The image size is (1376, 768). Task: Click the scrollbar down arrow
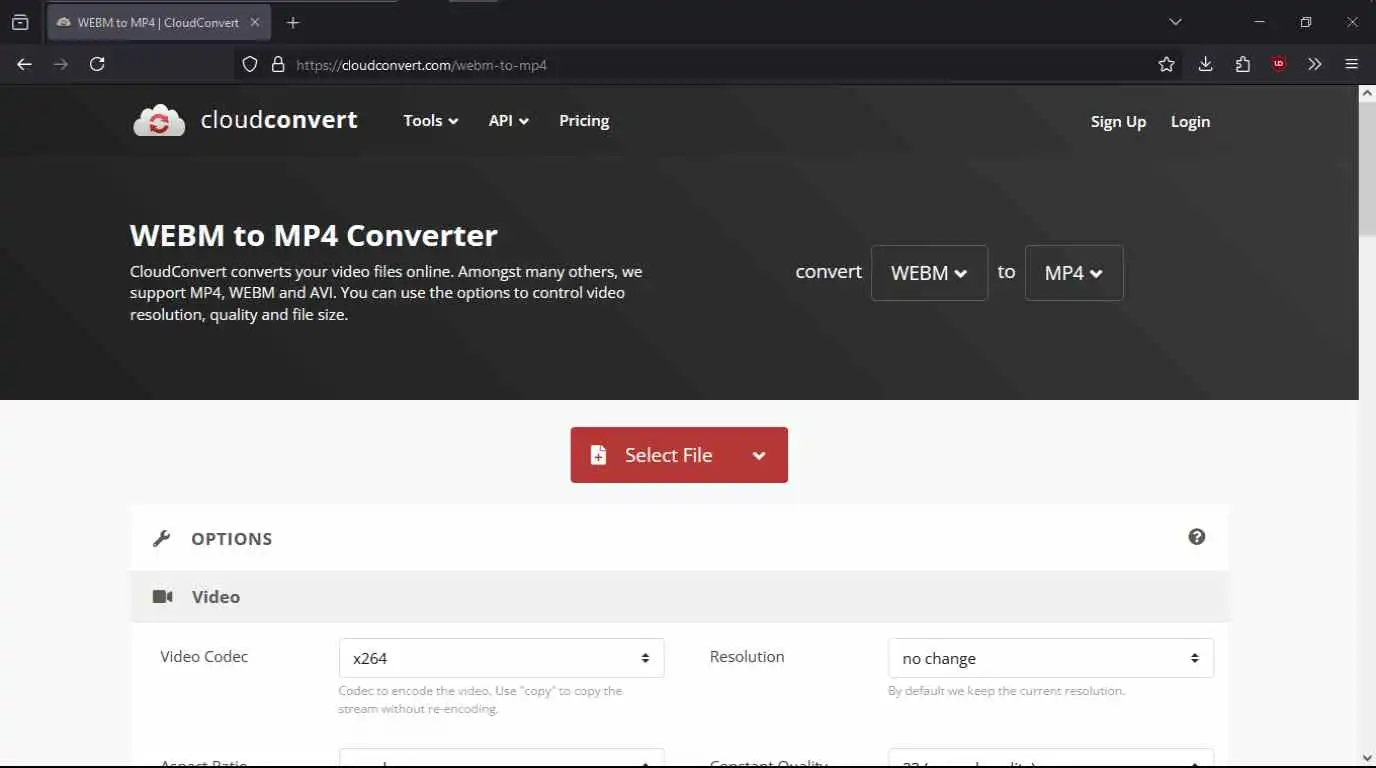click(x=1367, y=758)
